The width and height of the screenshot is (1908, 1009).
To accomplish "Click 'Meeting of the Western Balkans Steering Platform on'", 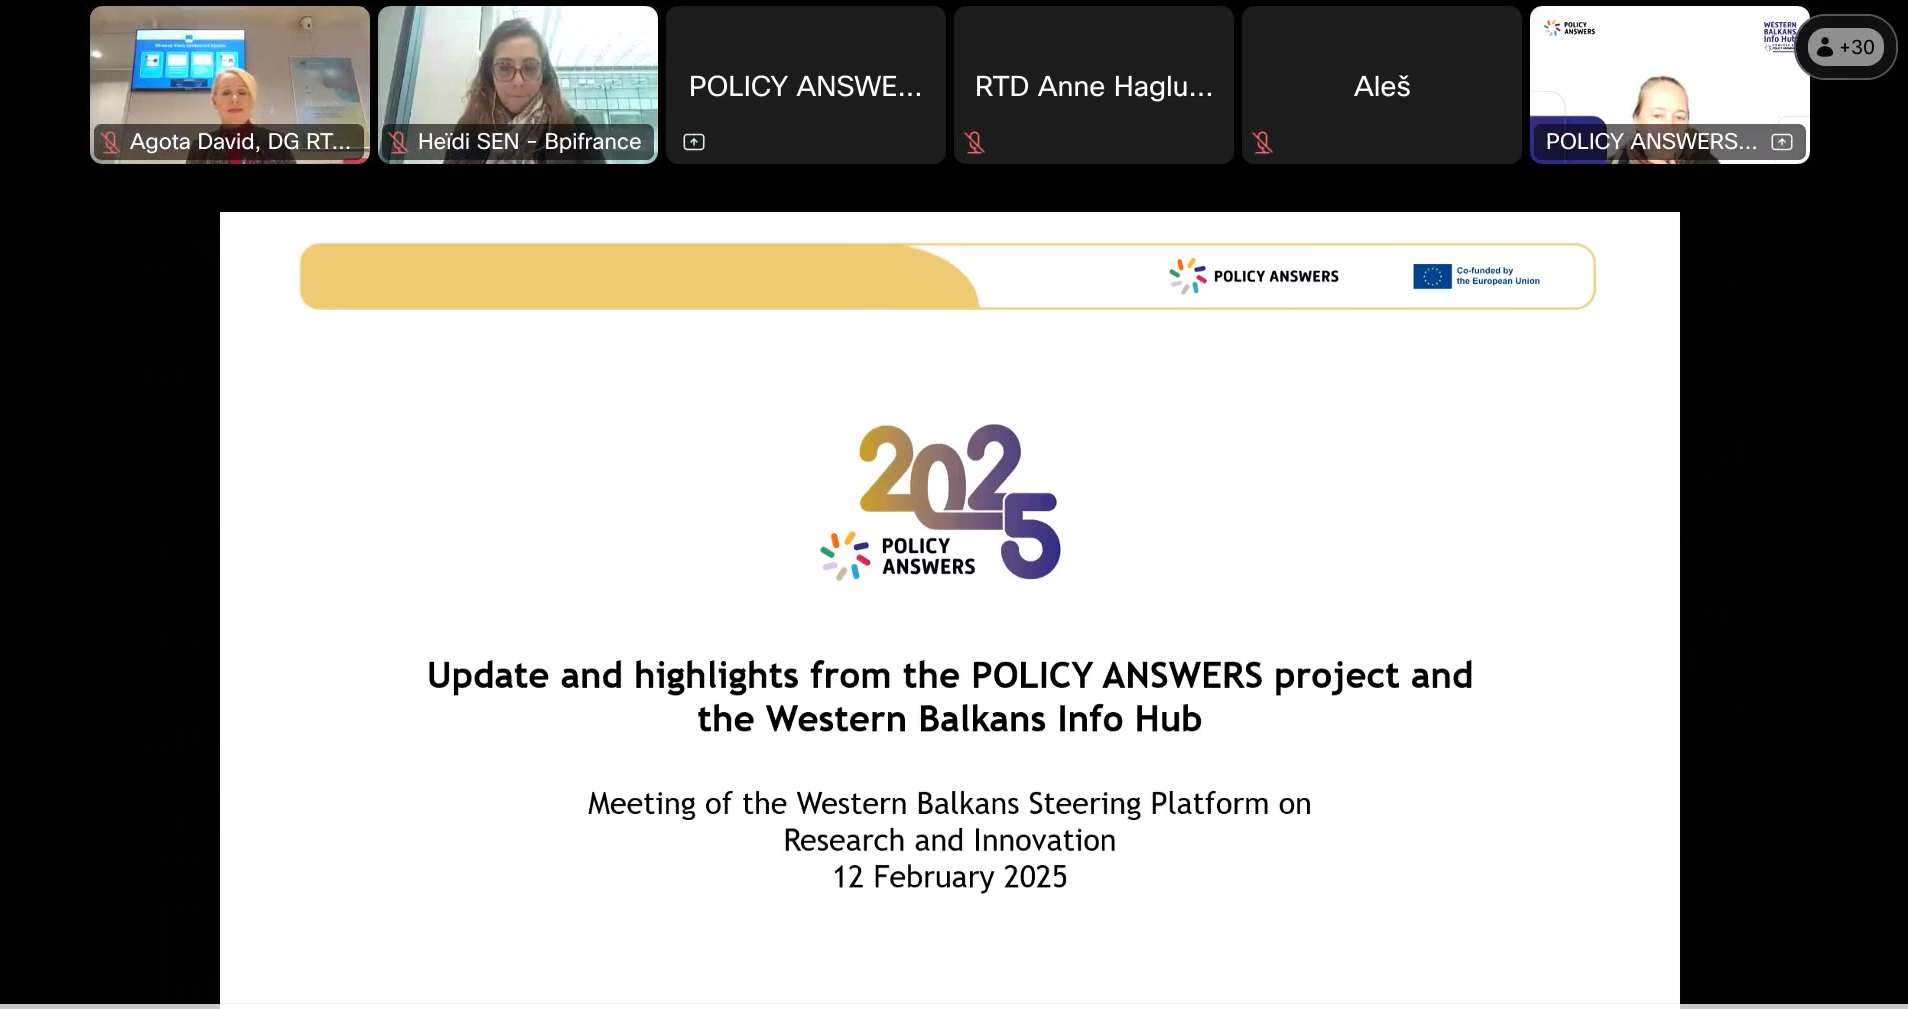I will pos(950,804).
